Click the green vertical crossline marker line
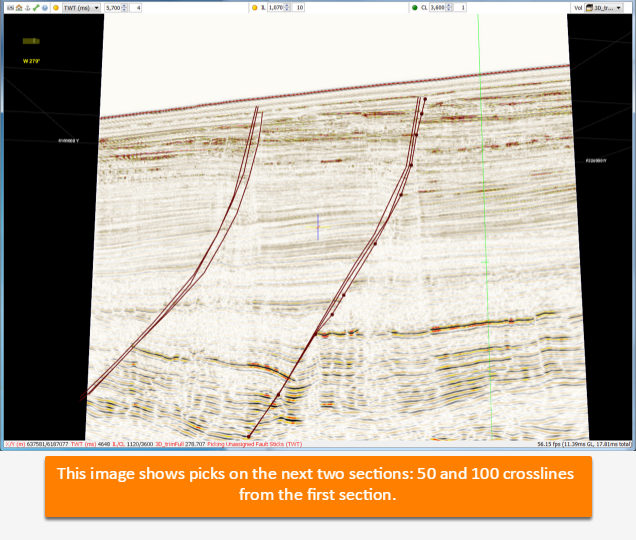Screen dimensions: 636x540 tap(485, 227)
